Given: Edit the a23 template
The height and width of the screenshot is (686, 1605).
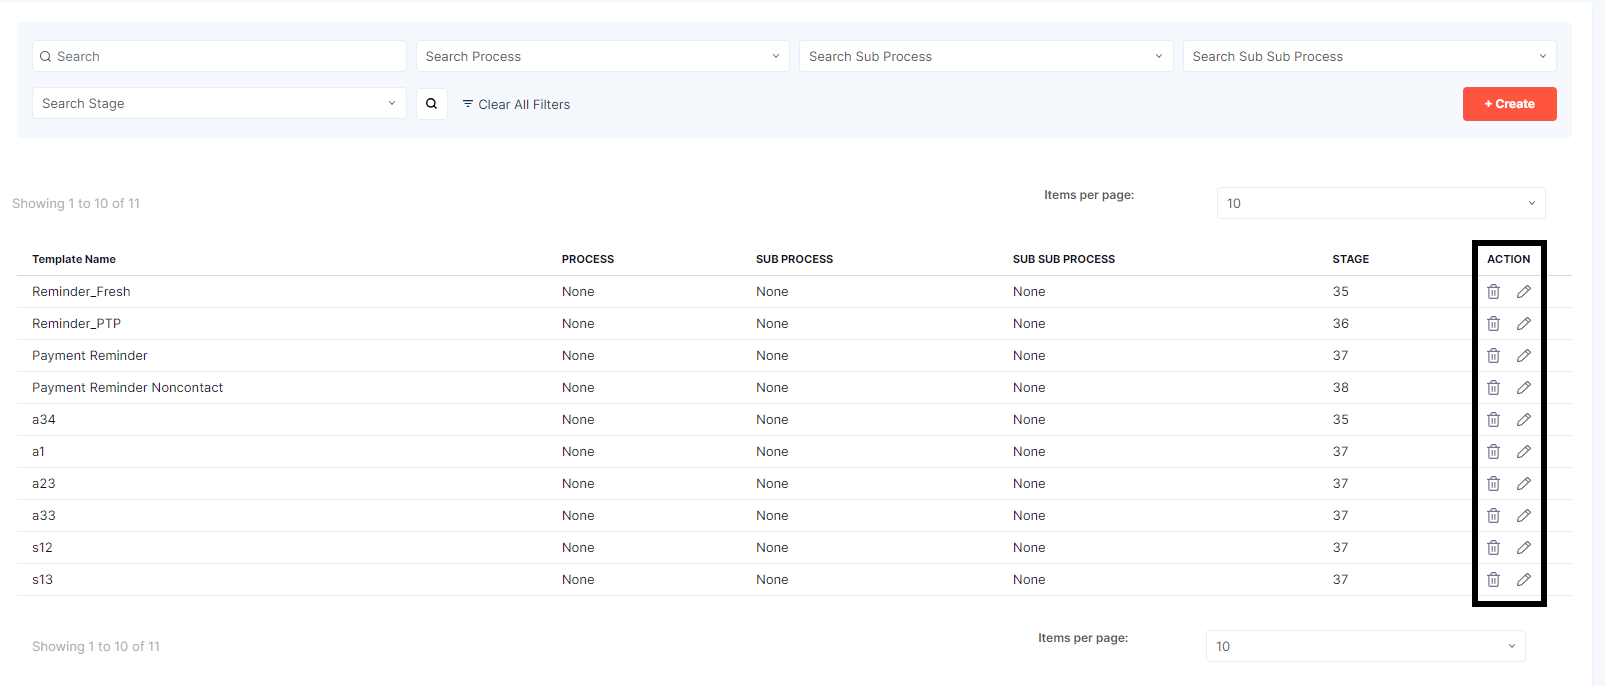Looking at the screenshot, I should (x=1524, y=484).
